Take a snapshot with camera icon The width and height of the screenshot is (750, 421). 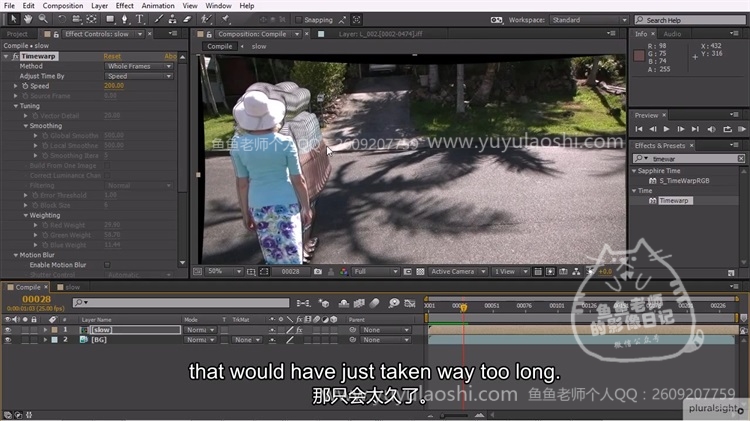[318, 272]
